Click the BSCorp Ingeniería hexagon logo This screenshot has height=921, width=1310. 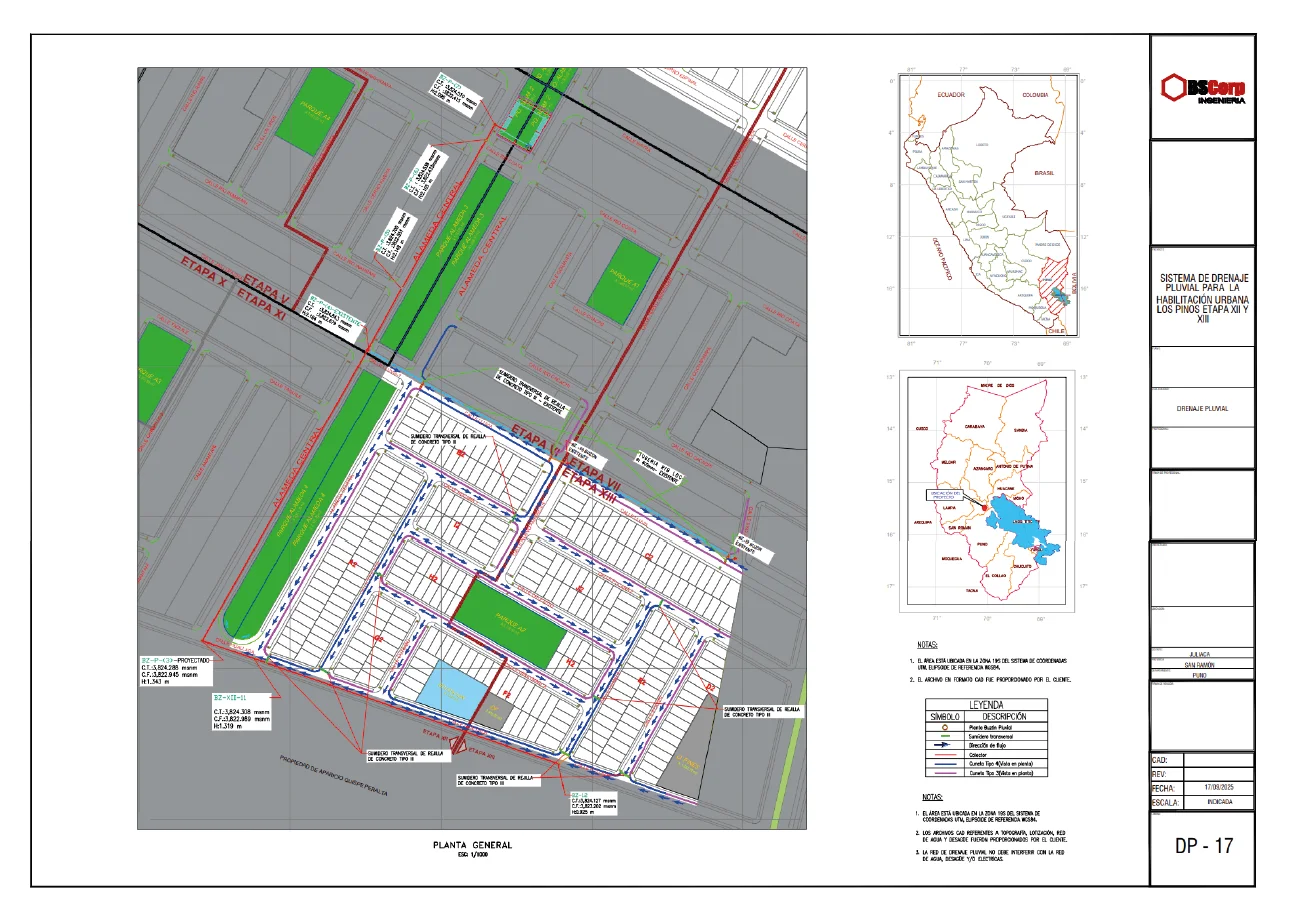click(1175, 86)
